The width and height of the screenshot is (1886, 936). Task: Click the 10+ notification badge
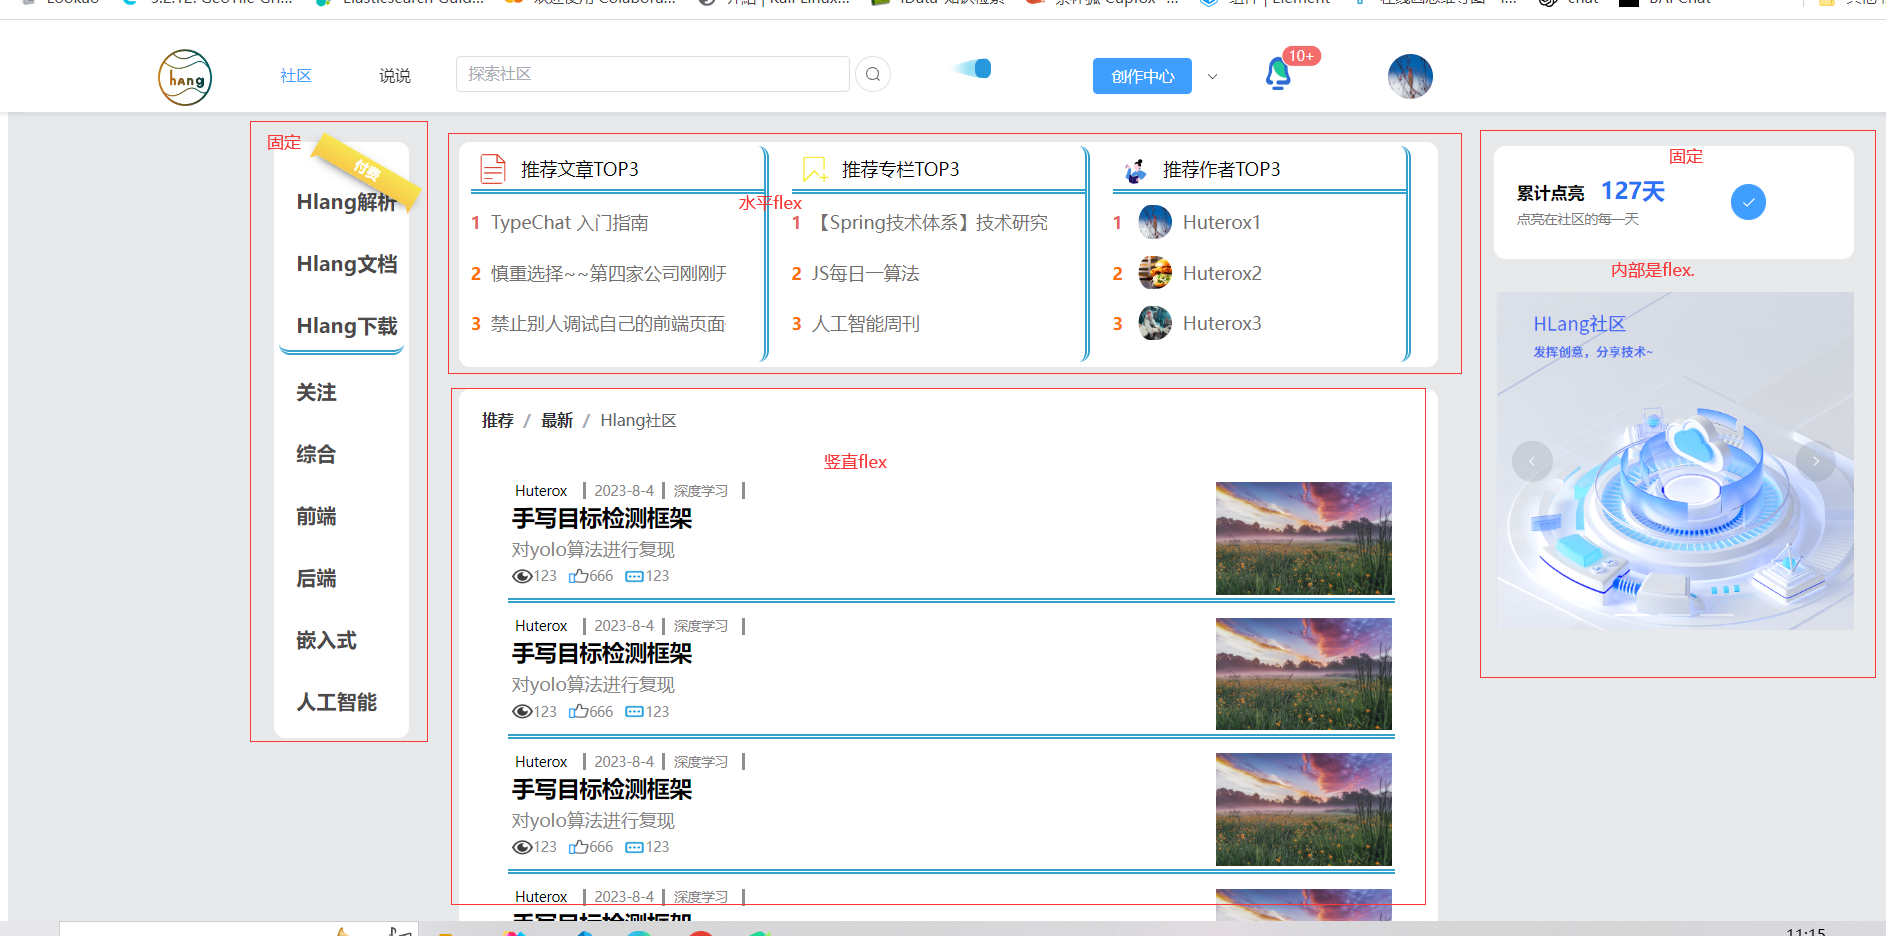[x=1301, y=56]
